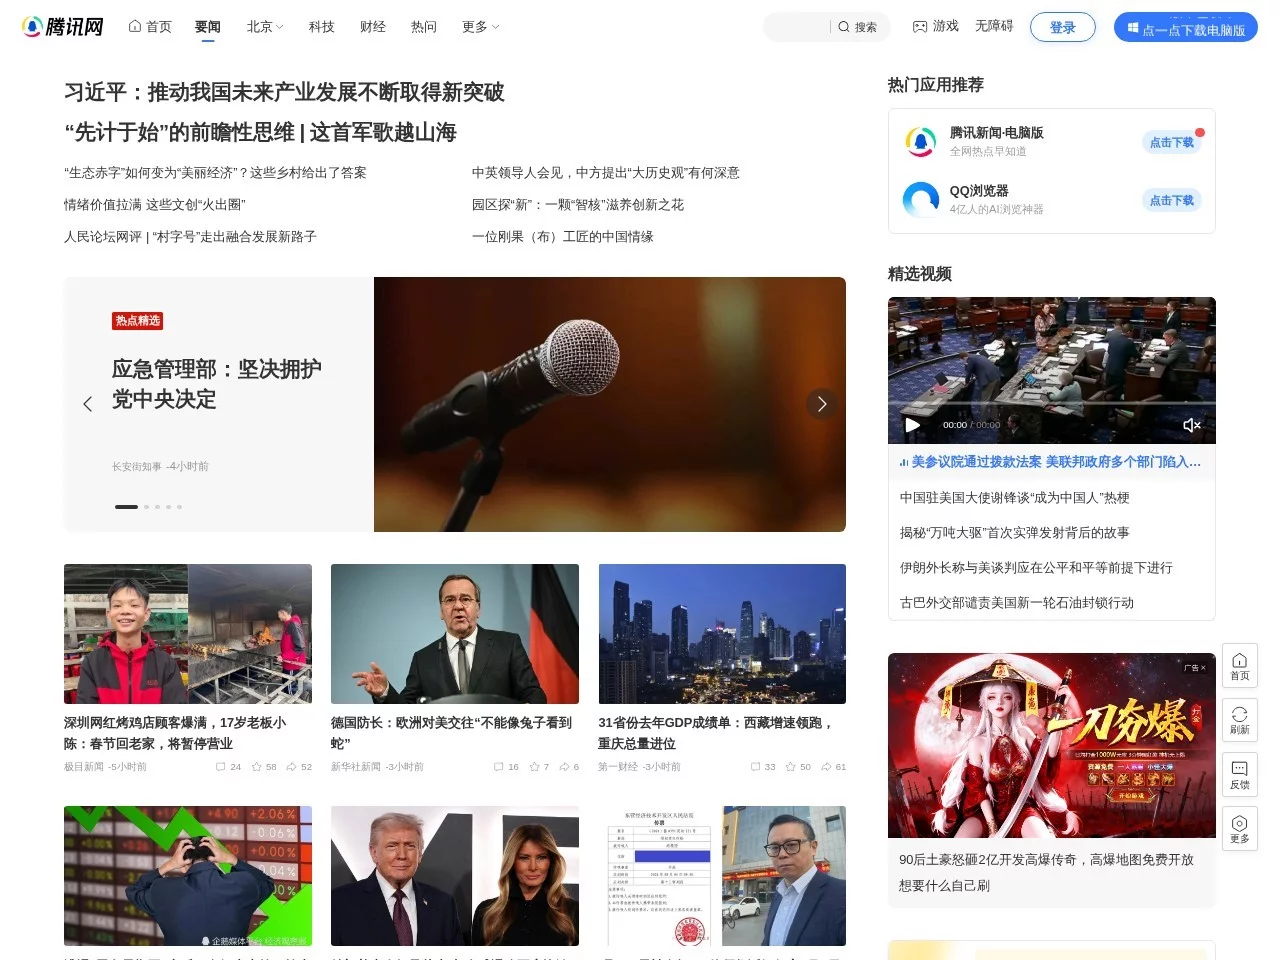Viewport: 1280px width, 960px height.
Task: Click the search magnifier icon
Action: pyautogui.click(x=843, y=27)
